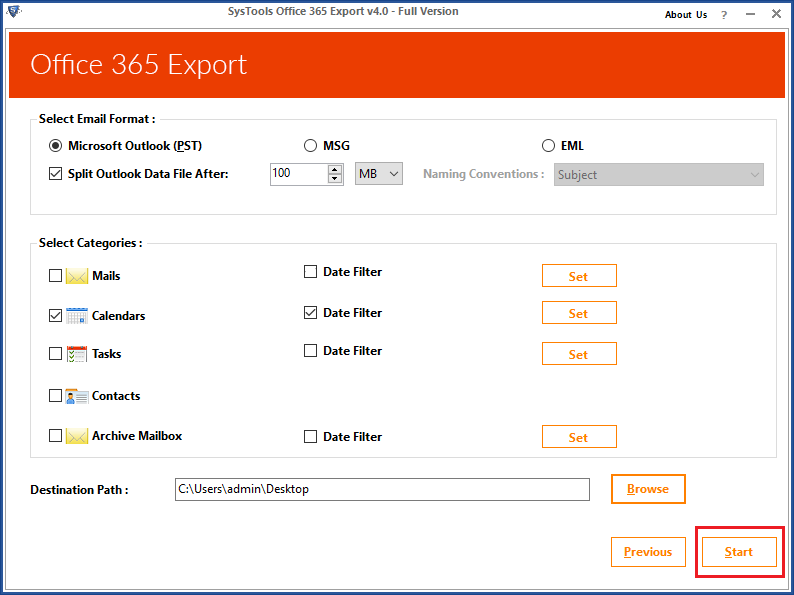Decrease split size with down arrow
This screenshot has width=794, height=595.
335,178
